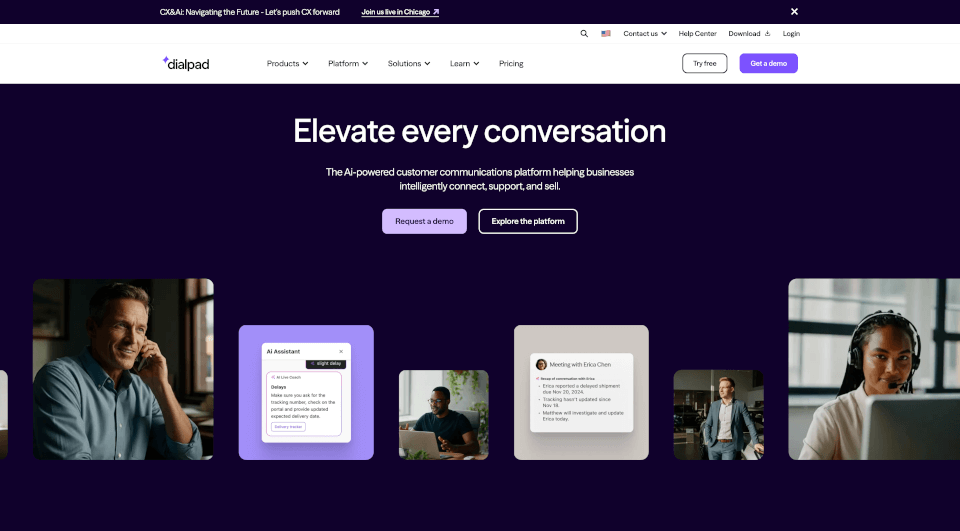Expand the Products menu
Viewport: 960px width, 531px height.
pyautogui.click(x=287, y=64)
